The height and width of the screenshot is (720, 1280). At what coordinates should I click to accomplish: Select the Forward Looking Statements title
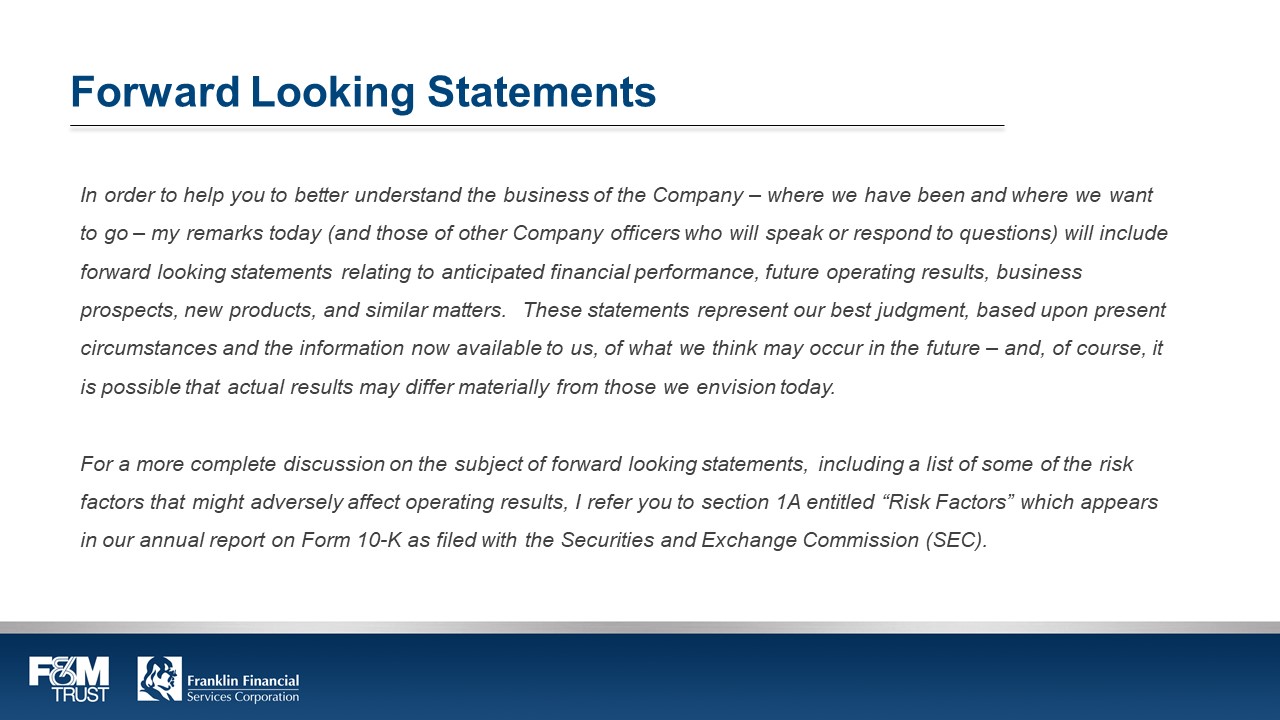[363, 92]
